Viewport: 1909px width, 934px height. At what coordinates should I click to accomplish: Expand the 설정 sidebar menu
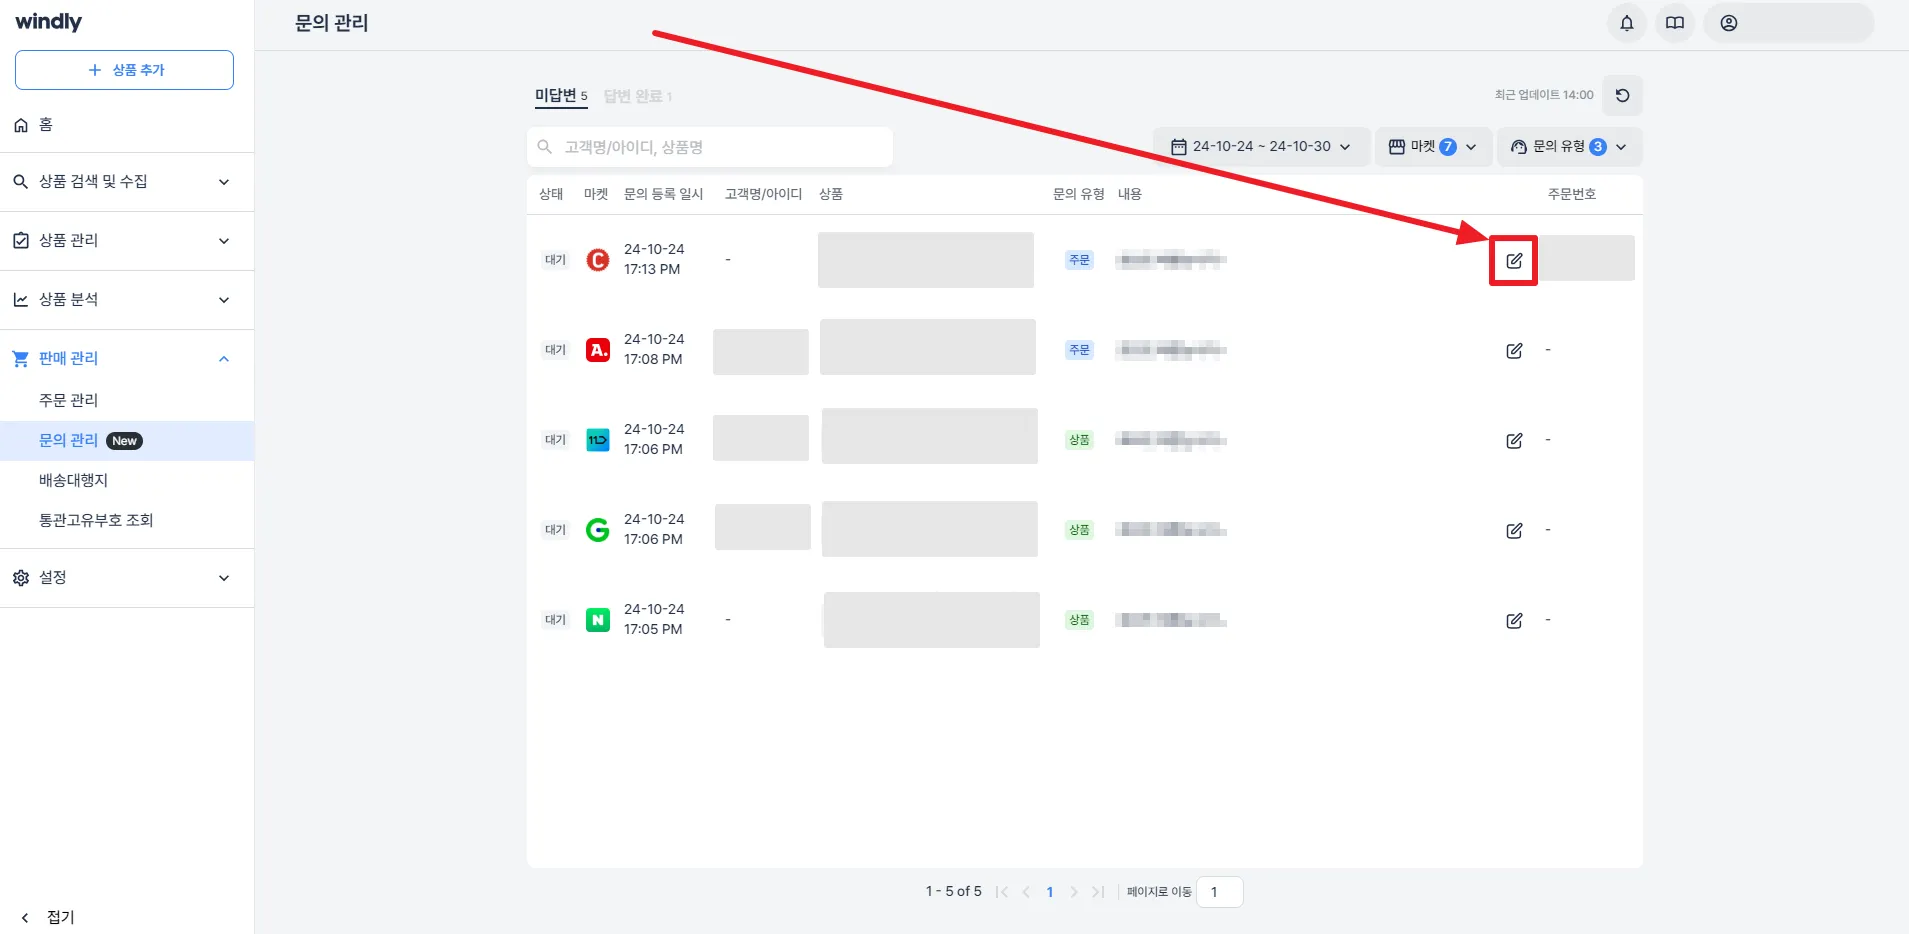click(127, 578)
